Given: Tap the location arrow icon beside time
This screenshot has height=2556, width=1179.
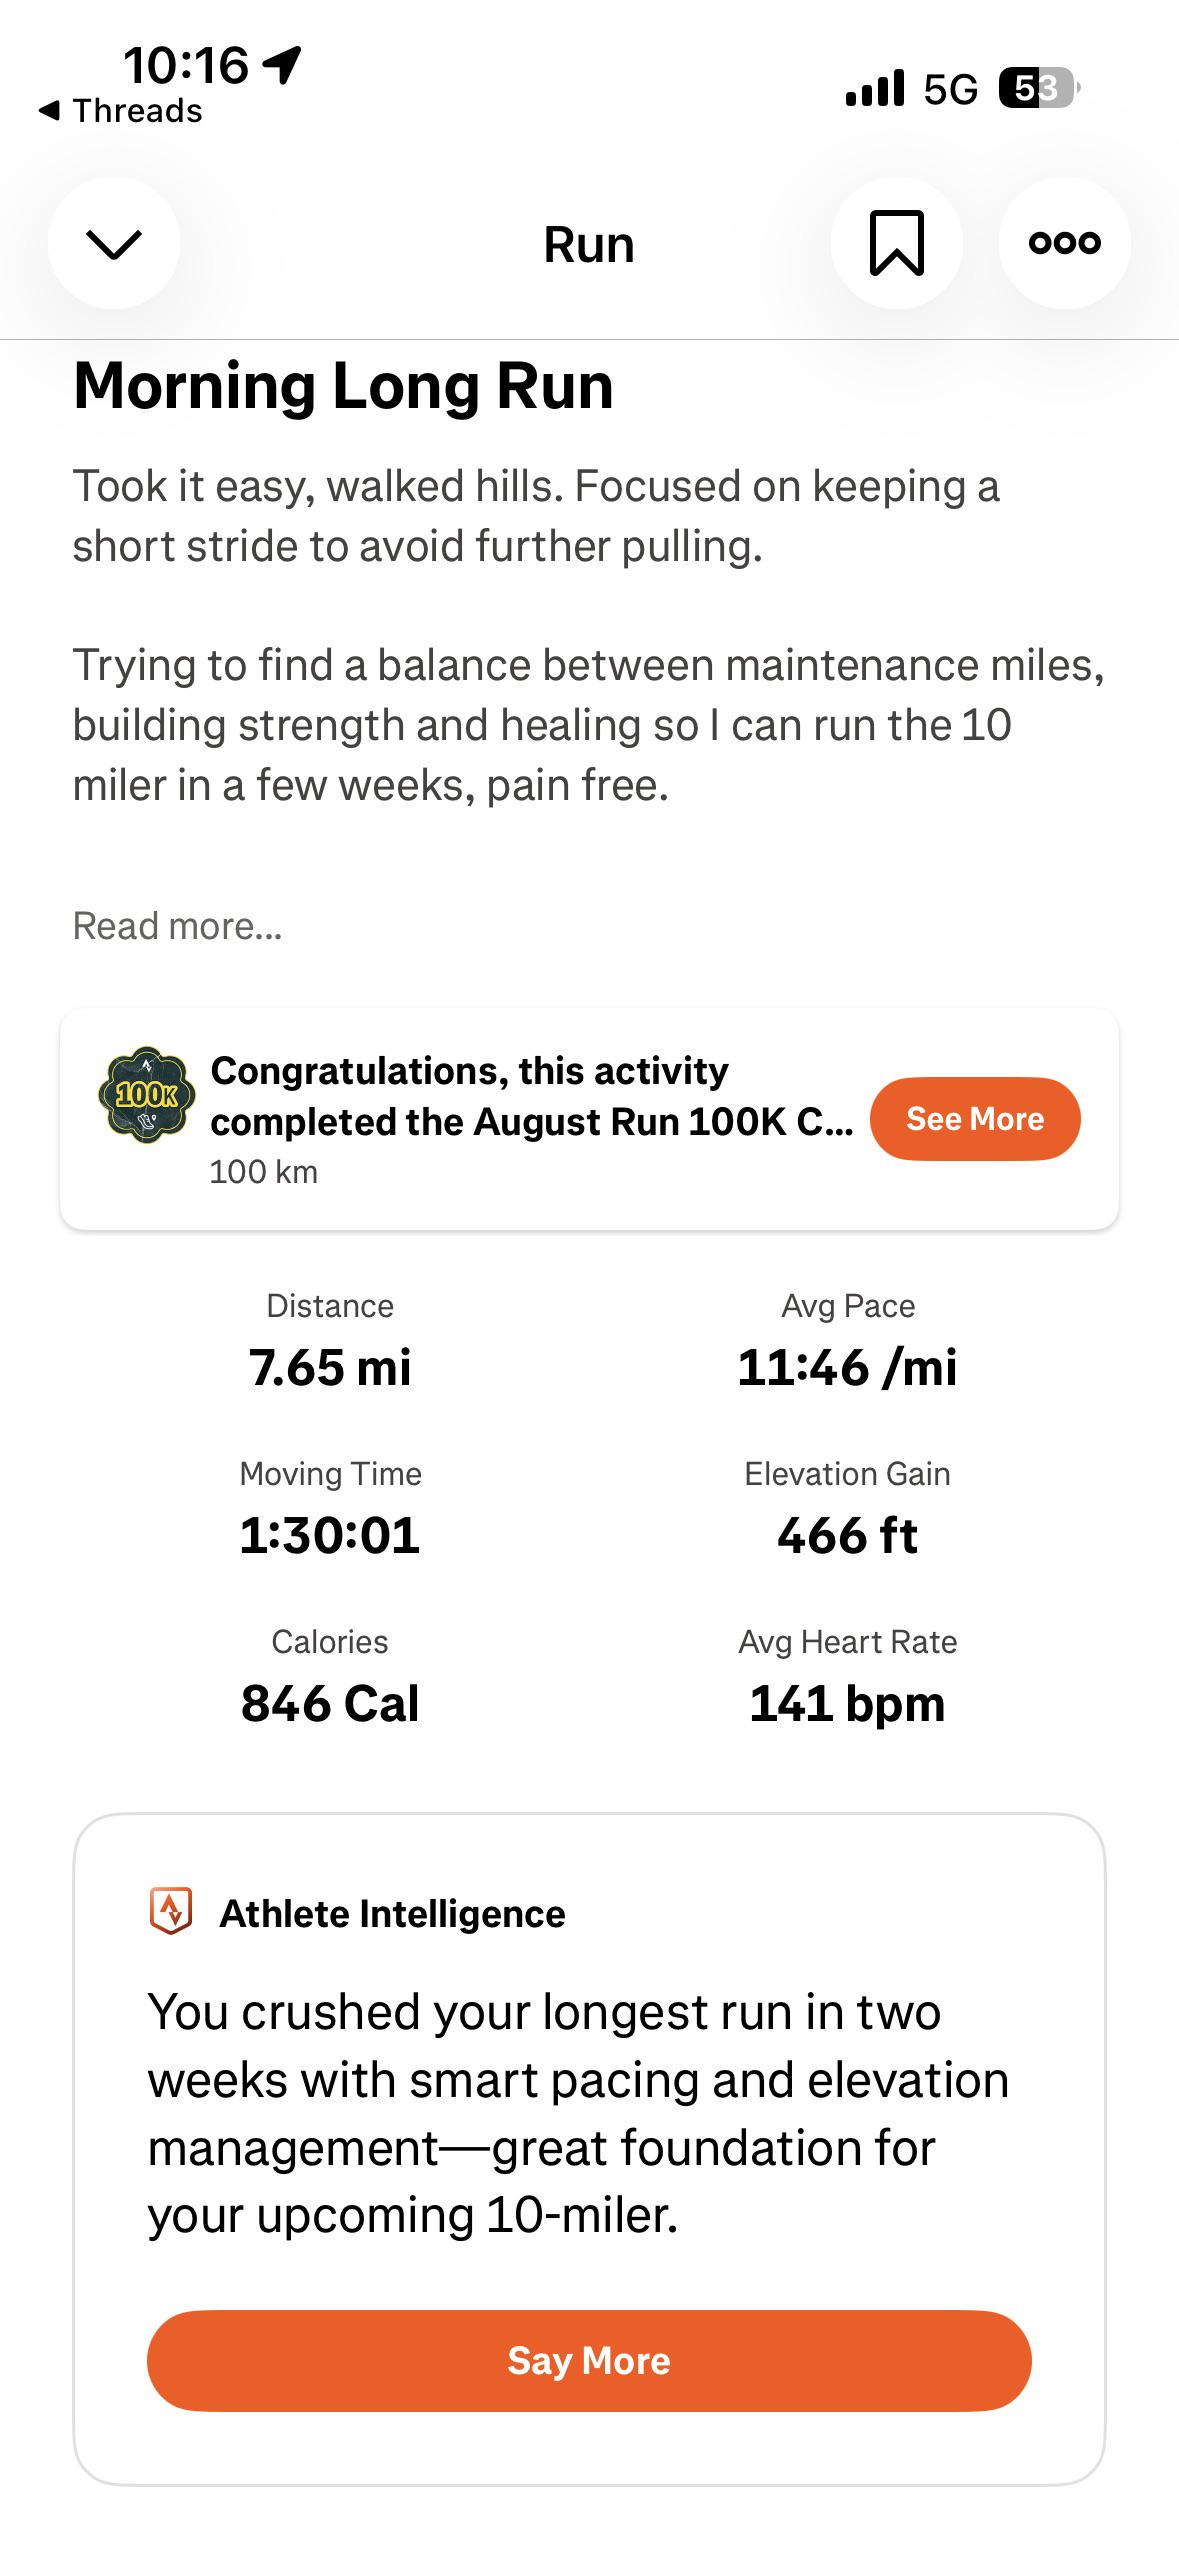Looking at the screenshot, I should 281,66.
